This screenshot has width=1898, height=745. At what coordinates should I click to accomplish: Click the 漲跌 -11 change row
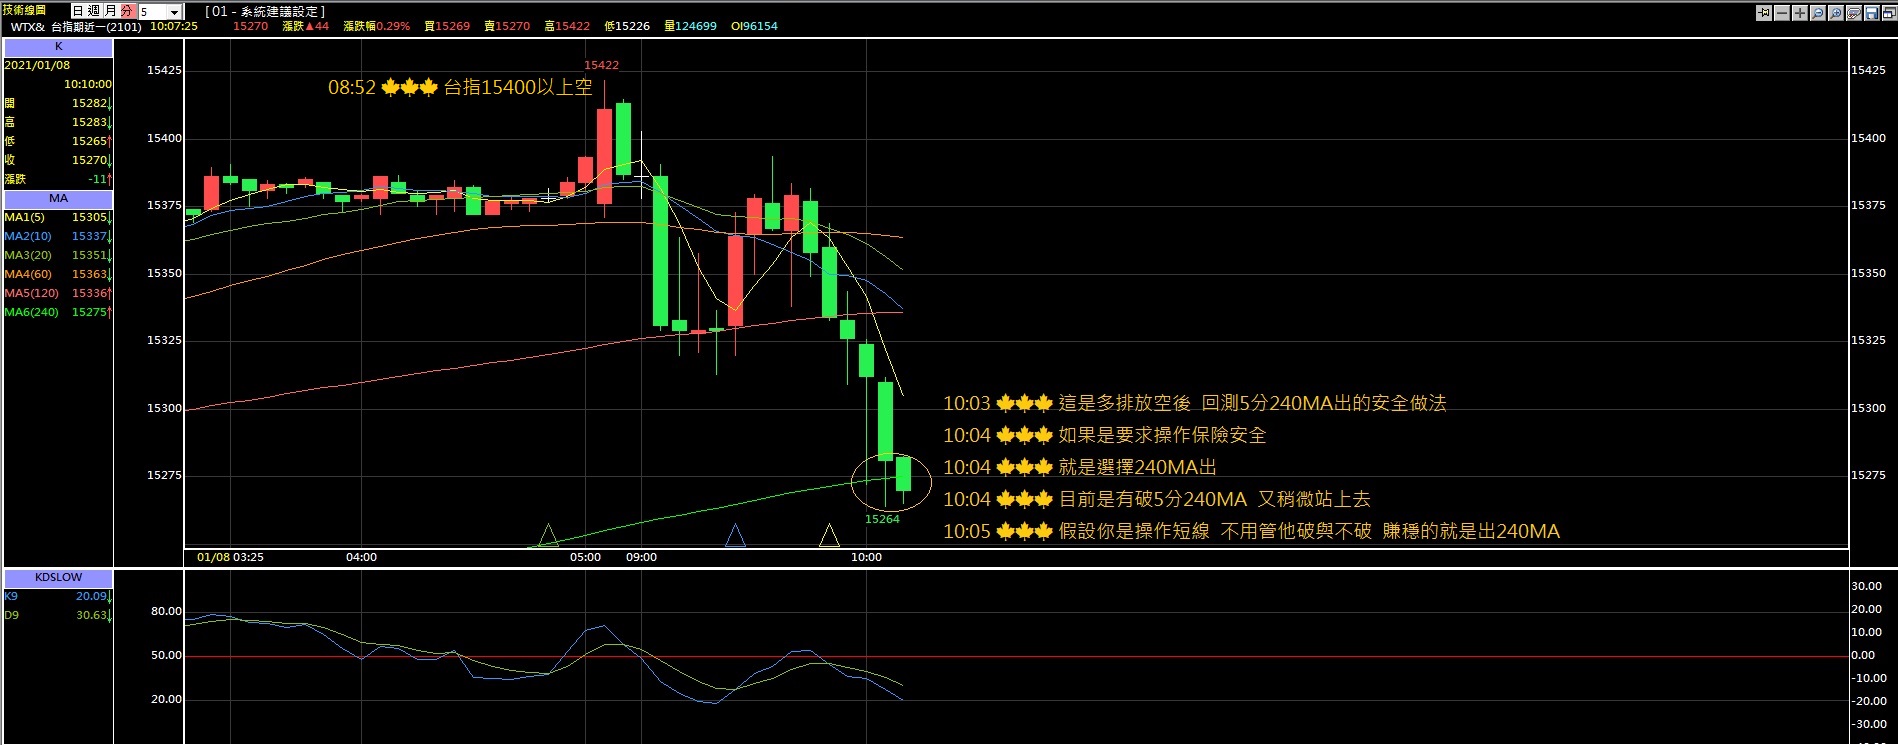(x=58, y=179)
